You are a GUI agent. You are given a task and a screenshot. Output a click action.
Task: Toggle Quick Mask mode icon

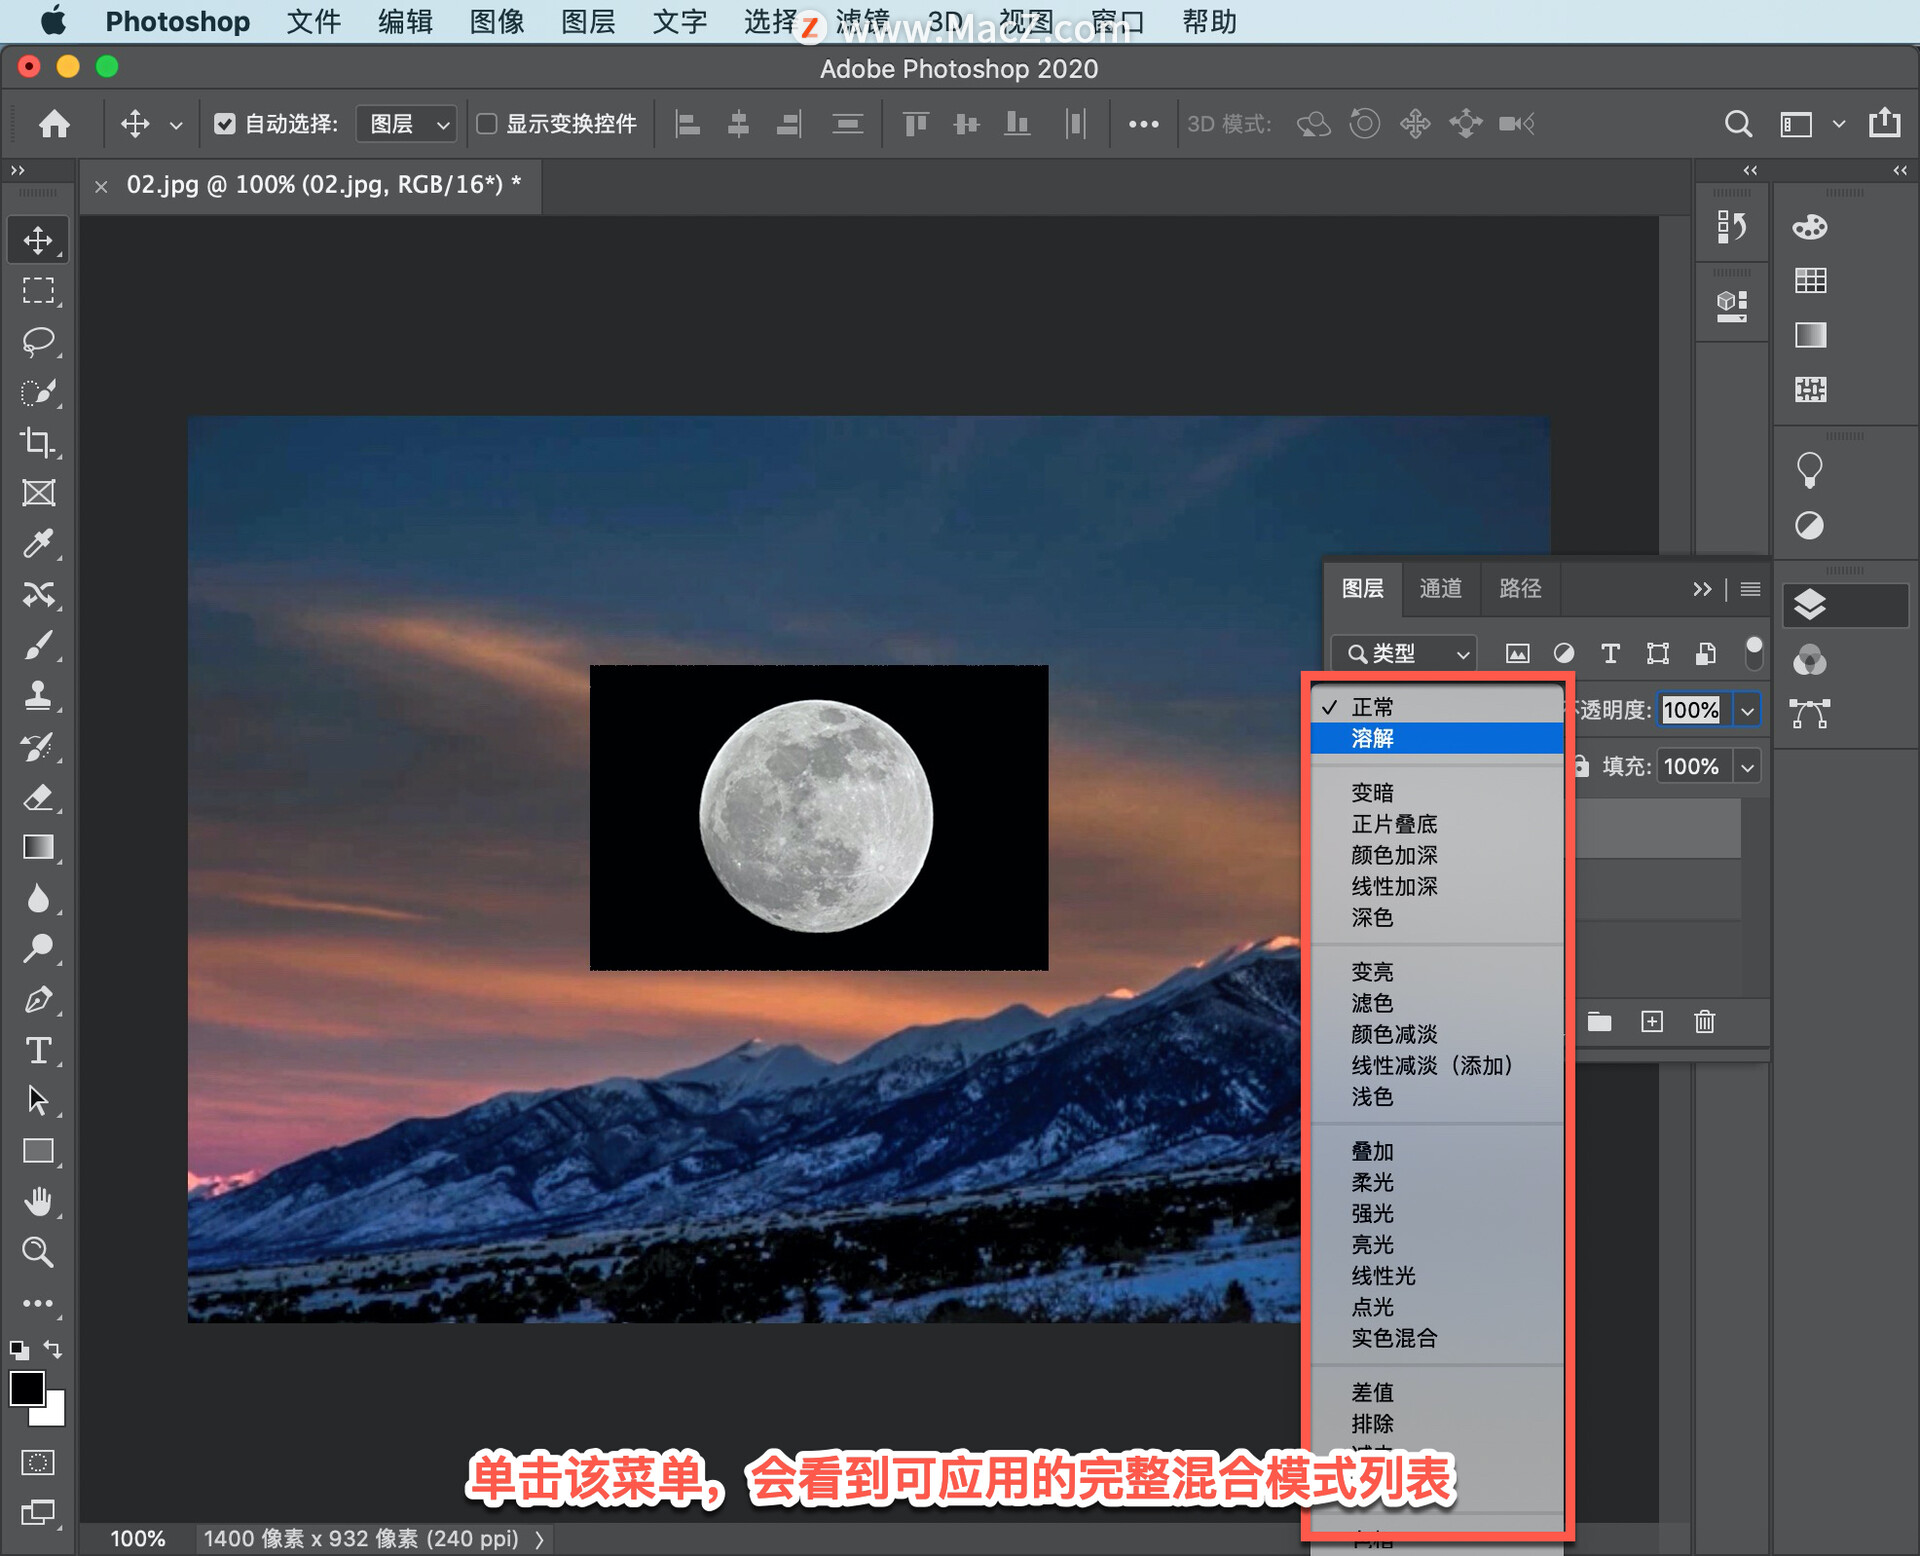point(38,1463)
